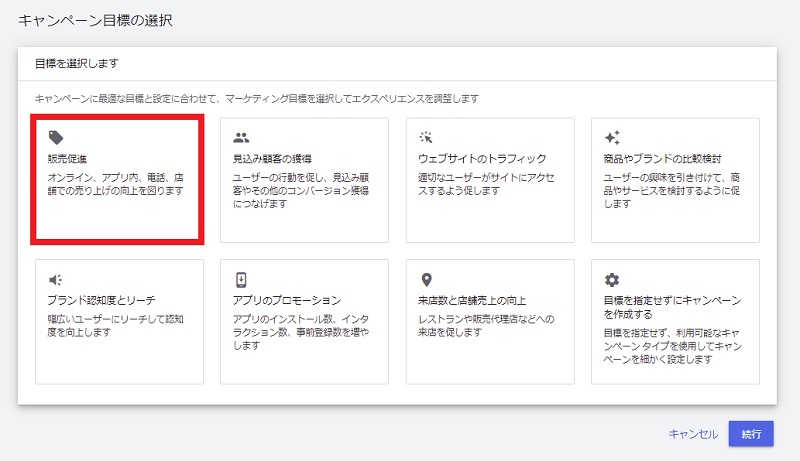Click the sparkle stars icon for 商品やブランドの比較検討
The width and height of the screenshot is (800, 461).
612,137
